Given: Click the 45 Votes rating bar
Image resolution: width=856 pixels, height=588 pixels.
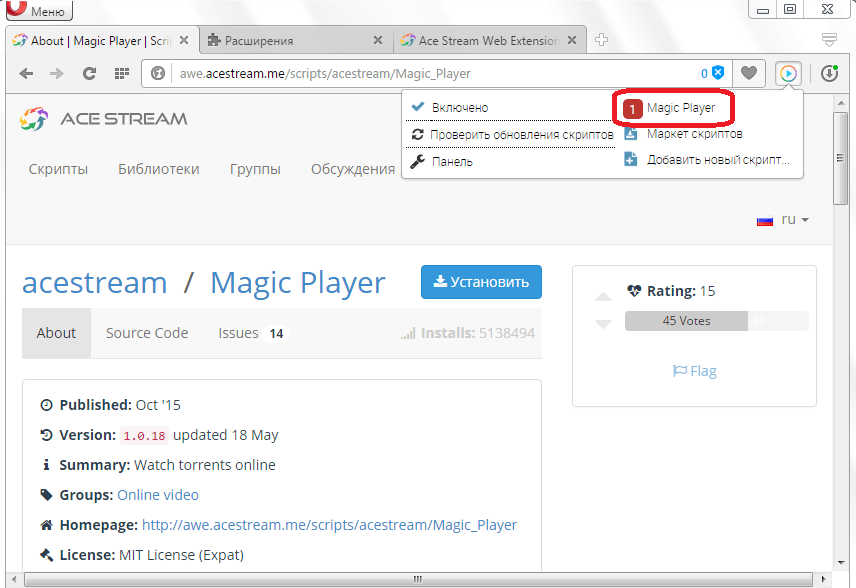Looking at the screenshot, I should point(686,320).
